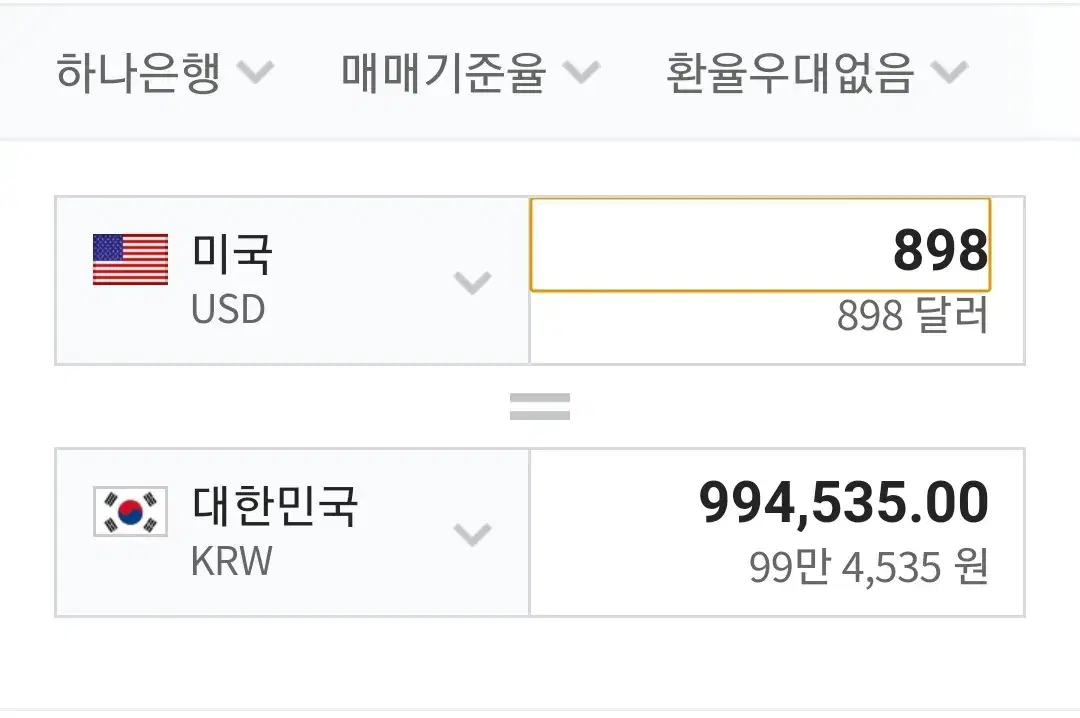Click the 898 달러 caption text
Viewport: 1080px width, 718px height.
click(x=912, y=317)
